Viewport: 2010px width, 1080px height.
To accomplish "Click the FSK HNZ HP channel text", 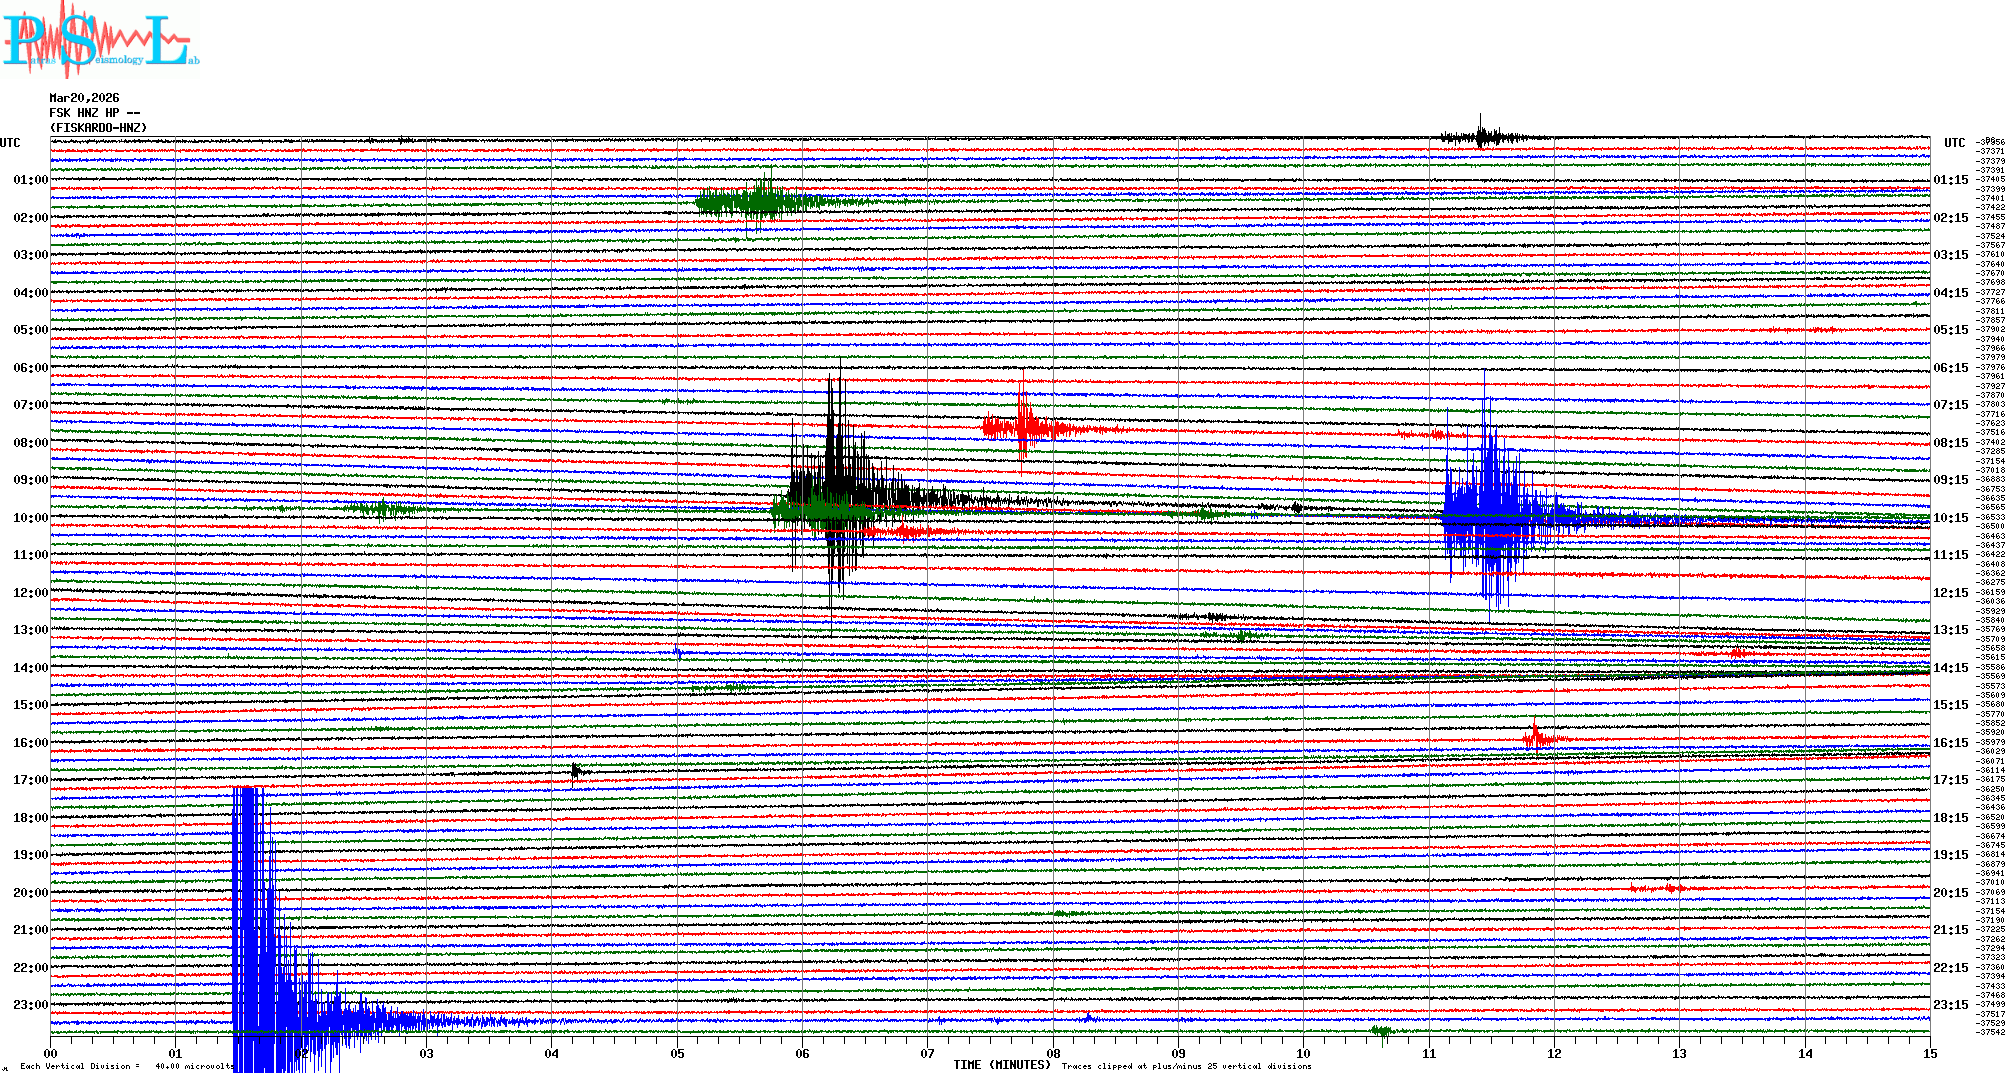I will tap(94, 113).
